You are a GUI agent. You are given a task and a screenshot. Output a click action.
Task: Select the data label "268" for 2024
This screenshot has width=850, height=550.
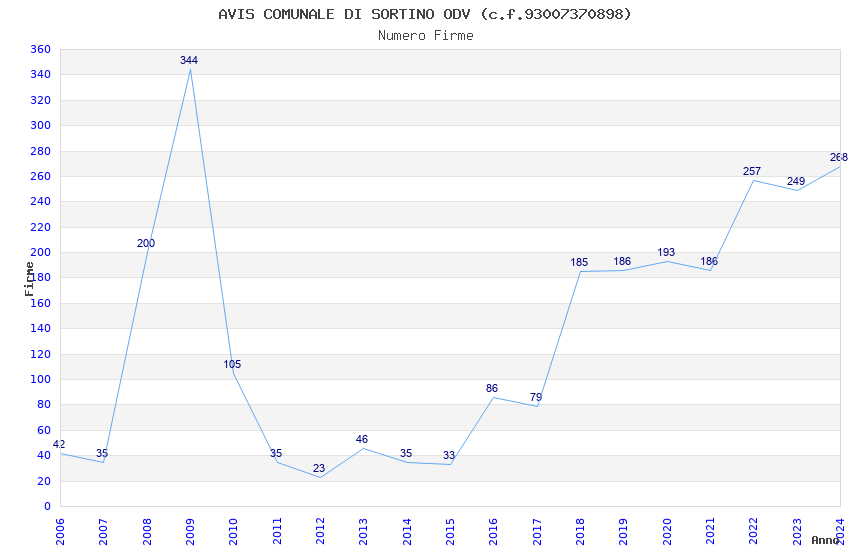[x=839, y=157]
